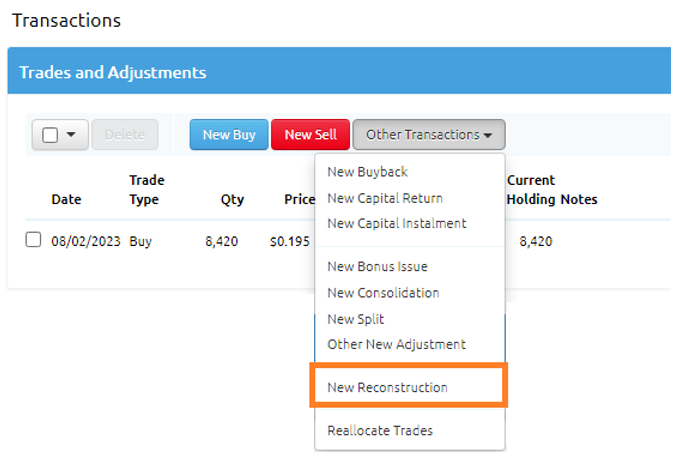Choose Other New Adjustment
This screenshot has width=698, height=461.
396,344
